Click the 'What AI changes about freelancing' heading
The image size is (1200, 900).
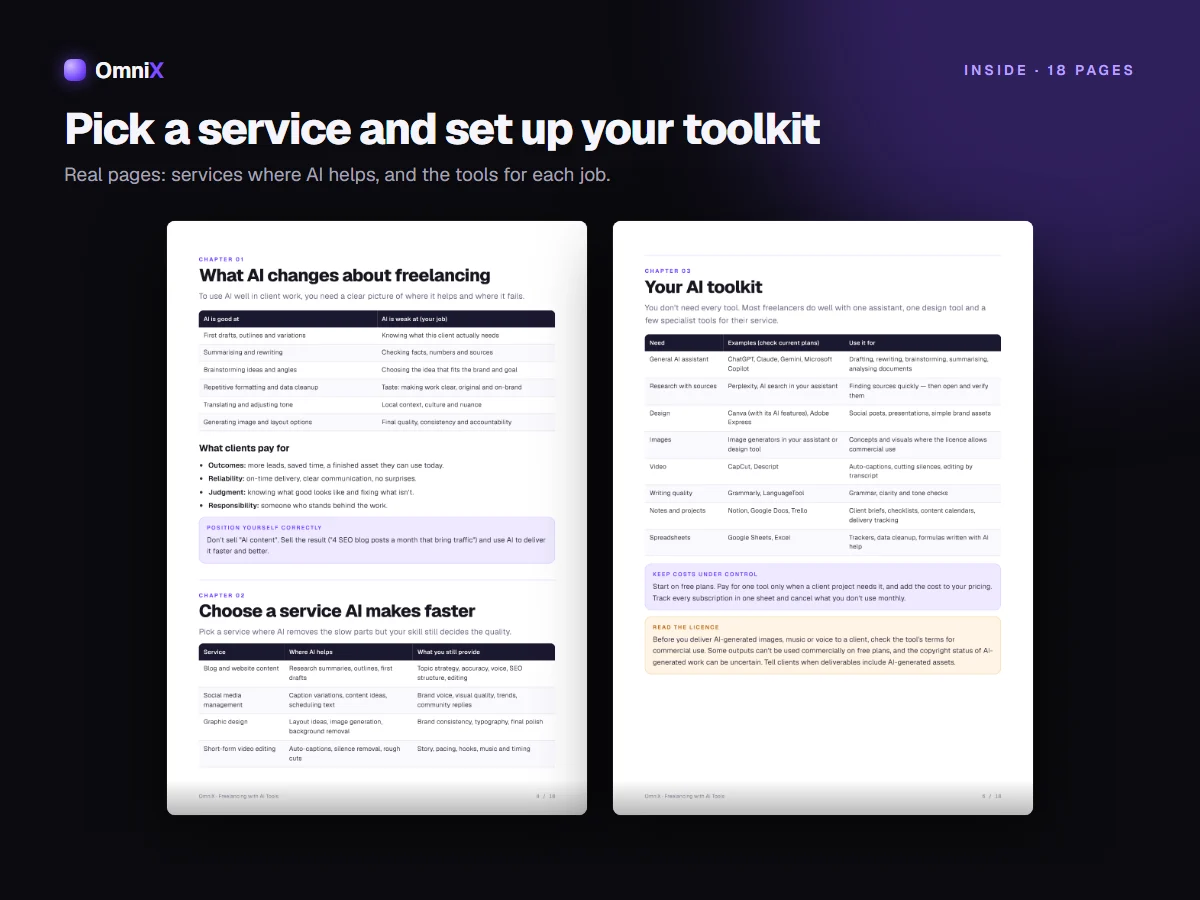pos(344,275)
